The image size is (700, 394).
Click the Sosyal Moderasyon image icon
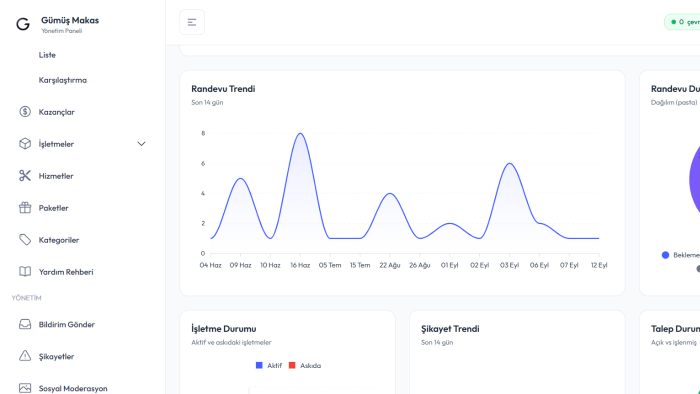25,388
